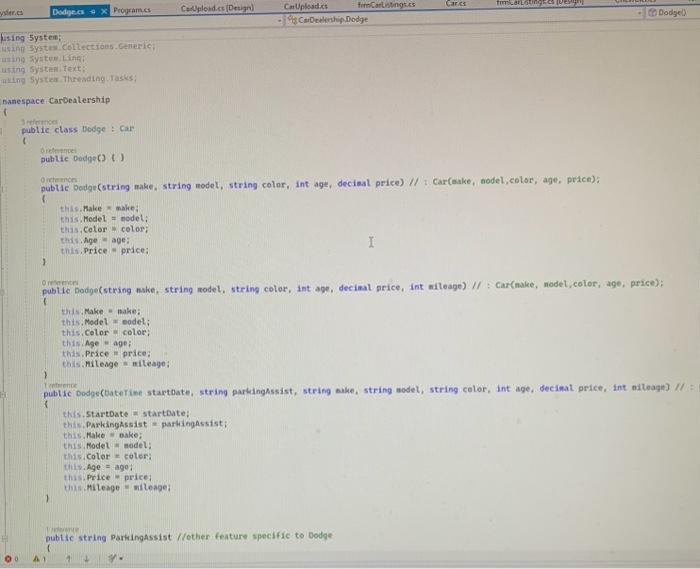Click the class icon beside CarDealership.Dodge

tap(292, 20)
